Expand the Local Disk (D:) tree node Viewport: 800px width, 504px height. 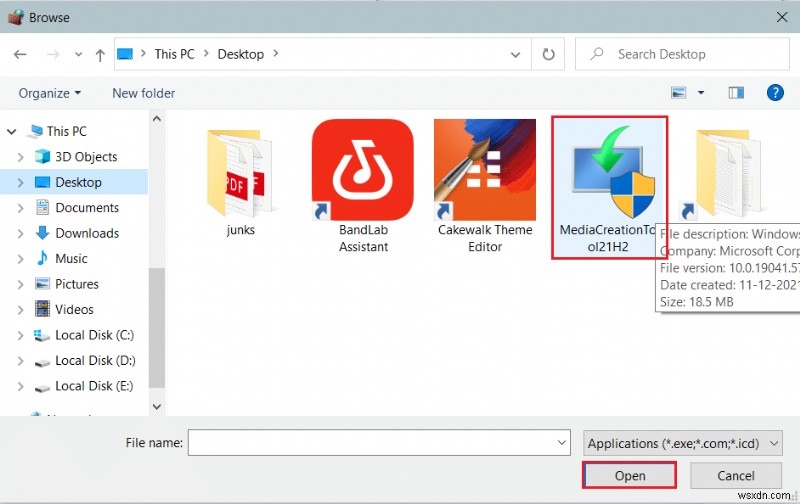20,361
